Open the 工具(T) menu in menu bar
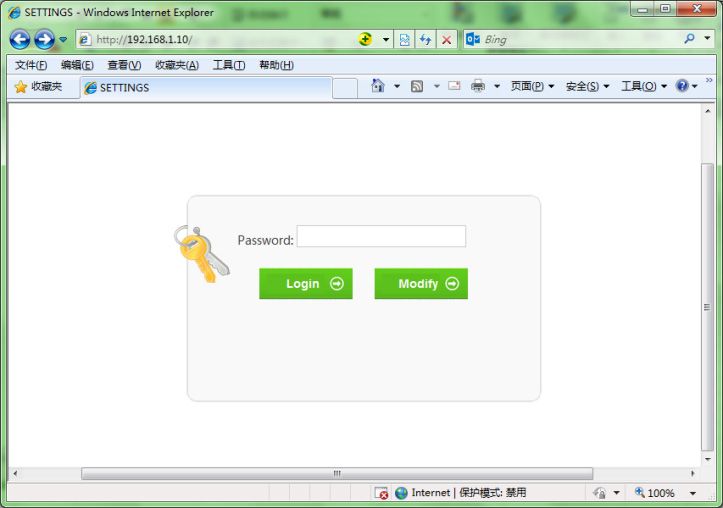723x508 pixels. coord(229,65)
